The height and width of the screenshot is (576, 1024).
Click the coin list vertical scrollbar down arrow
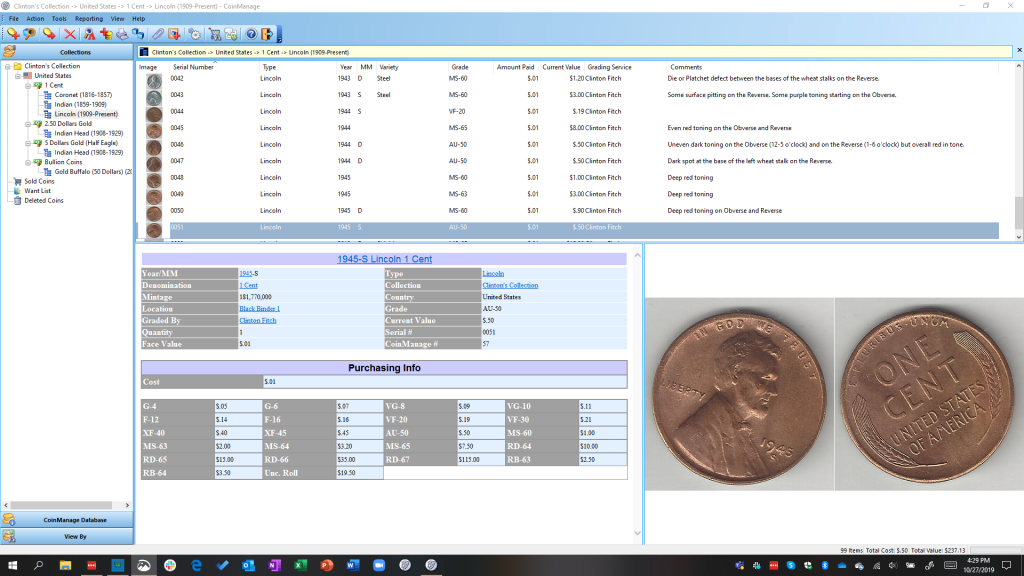pos(1019,237)
